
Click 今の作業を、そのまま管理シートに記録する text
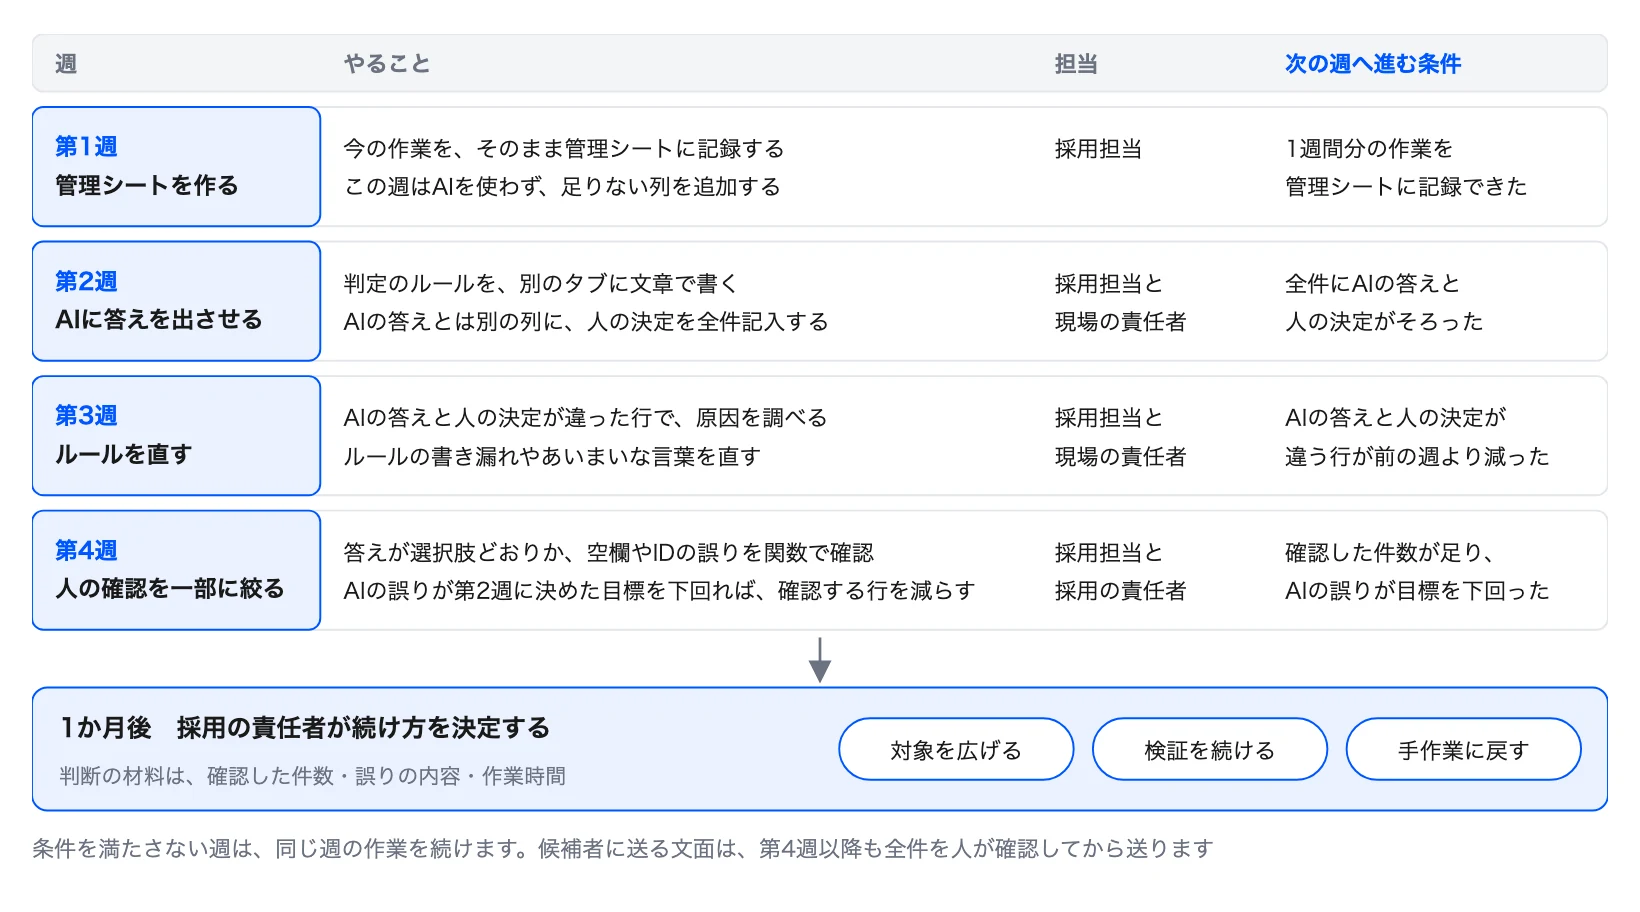click(564, 149)
